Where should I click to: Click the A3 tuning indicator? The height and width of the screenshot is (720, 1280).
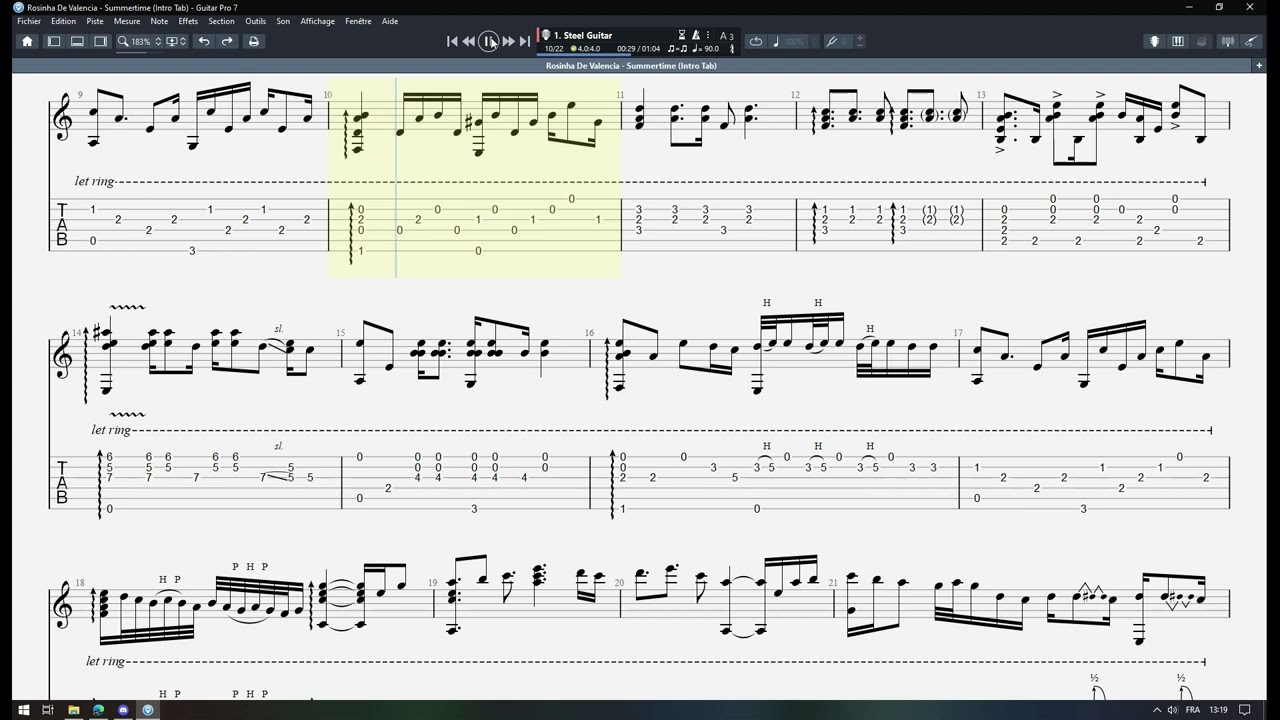(727, 36)
